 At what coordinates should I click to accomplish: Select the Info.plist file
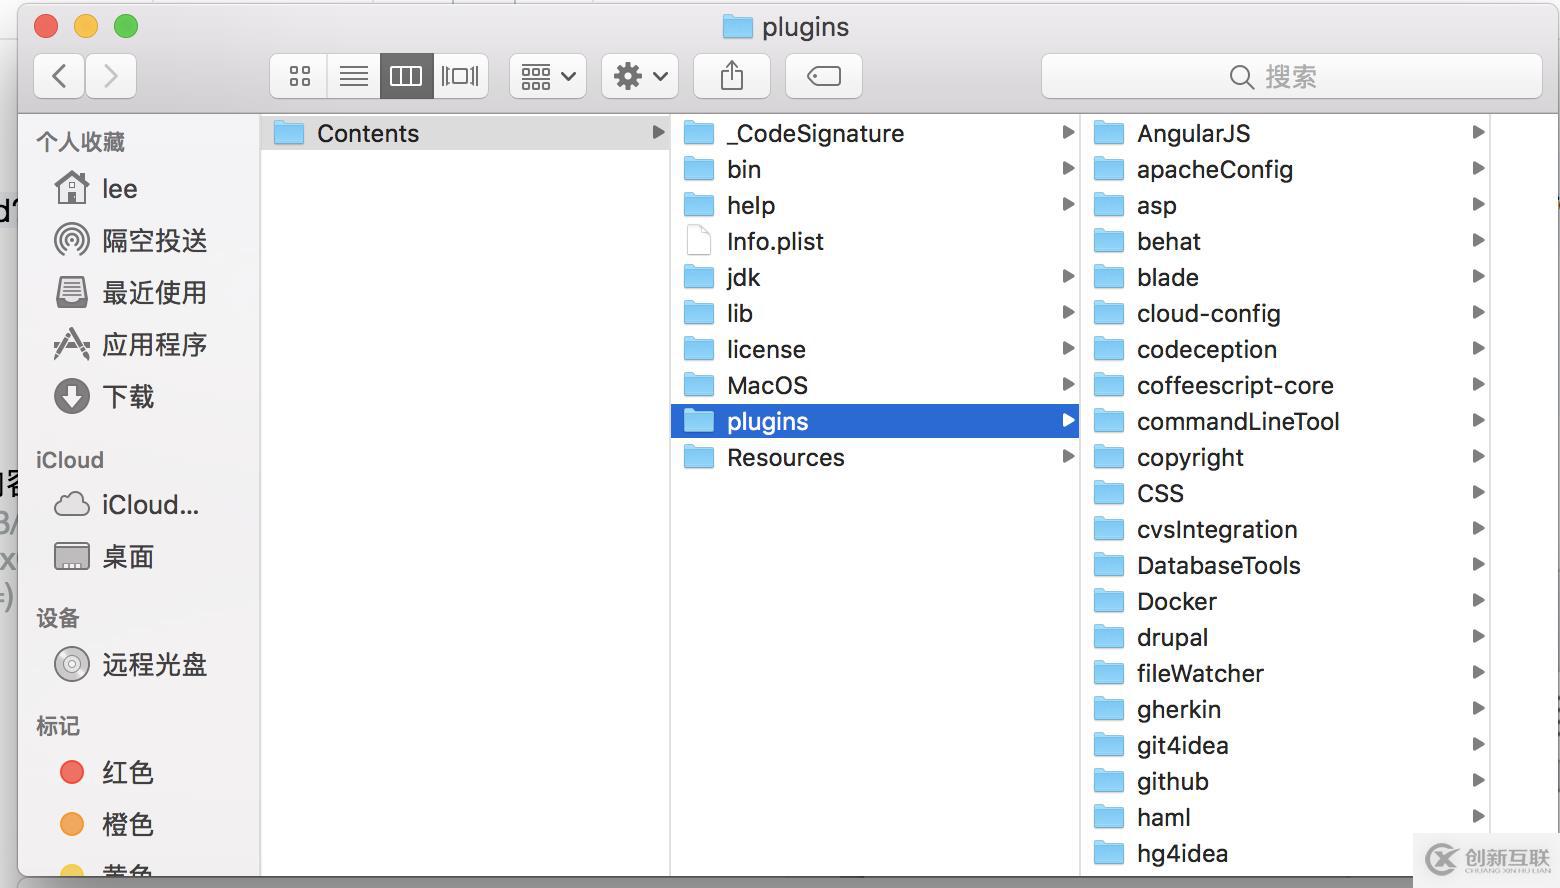(x=875, y=241)
